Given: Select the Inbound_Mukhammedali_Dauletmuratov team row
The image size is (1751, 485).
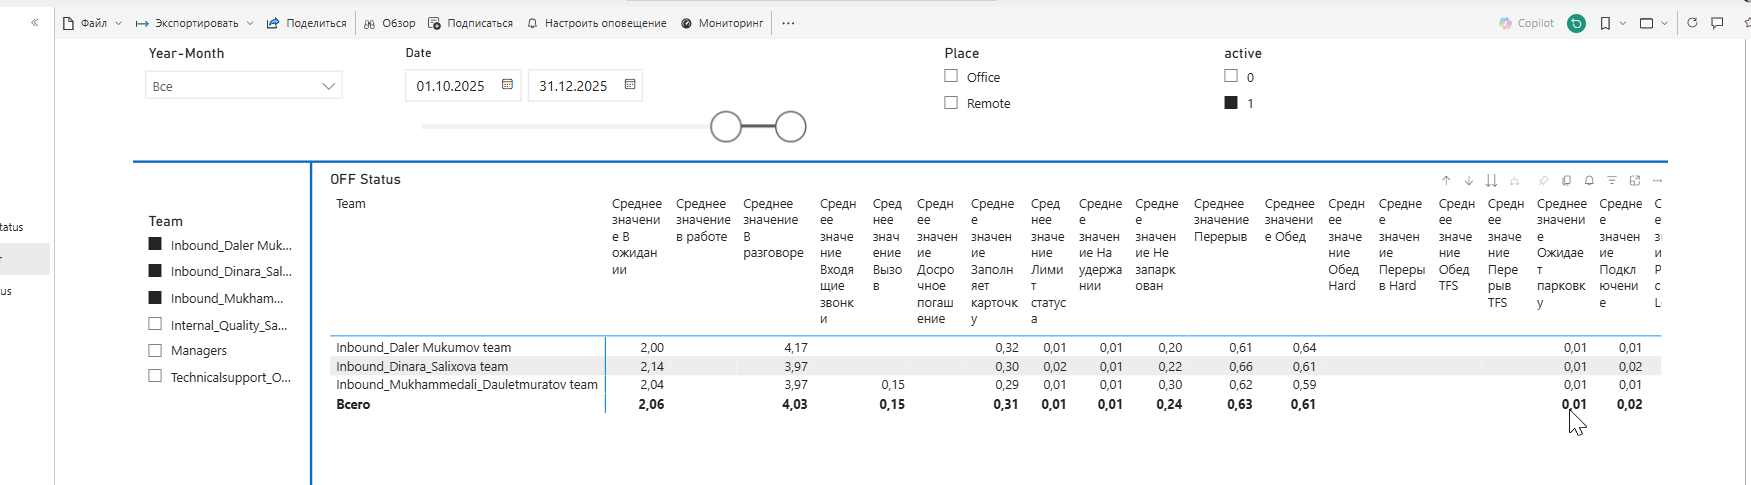Looking at the screenshot, I should [467, 385].
